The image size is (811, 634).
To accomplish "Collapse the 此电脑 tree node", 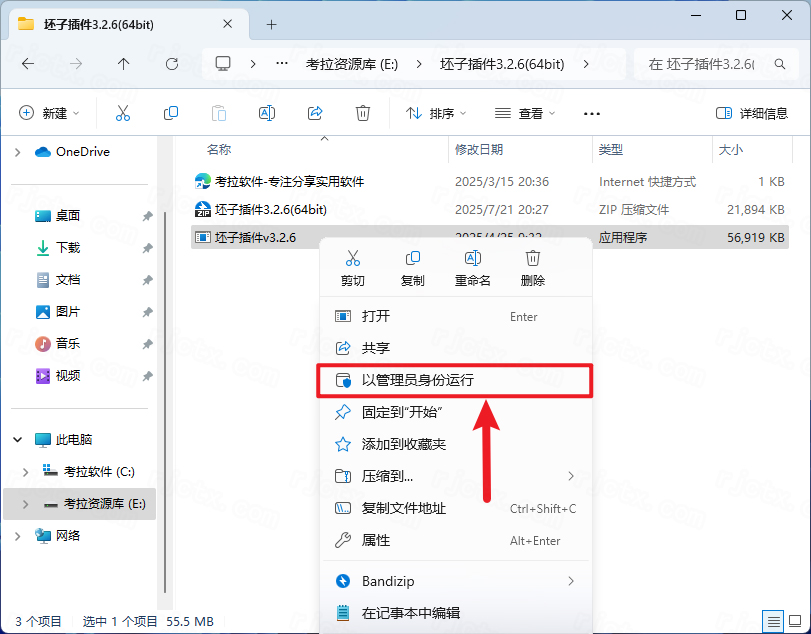I will (x=18, y=440).
